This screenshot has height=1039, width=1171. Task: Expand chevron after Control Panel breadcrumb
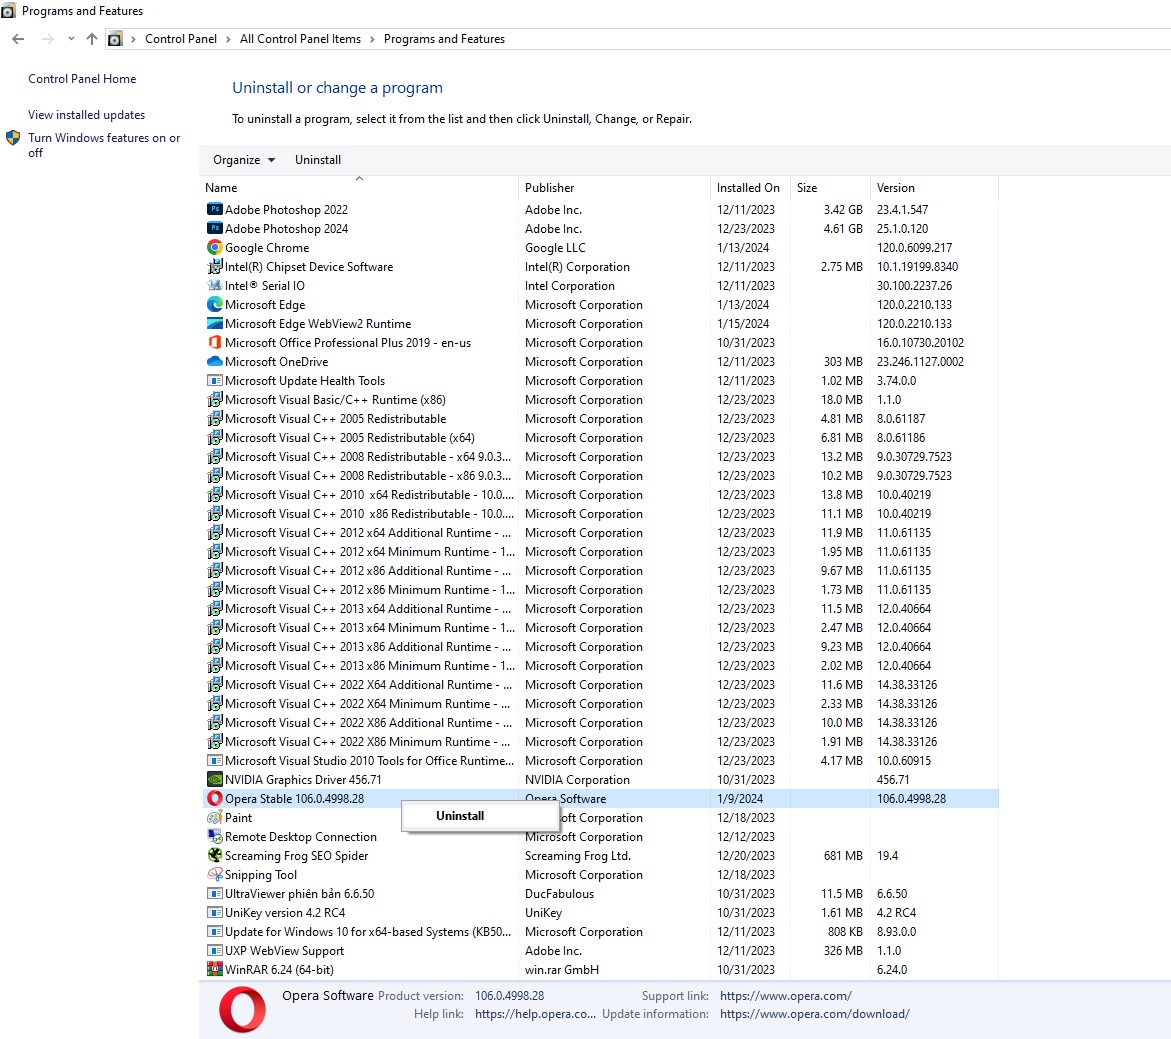pos(228,39)
